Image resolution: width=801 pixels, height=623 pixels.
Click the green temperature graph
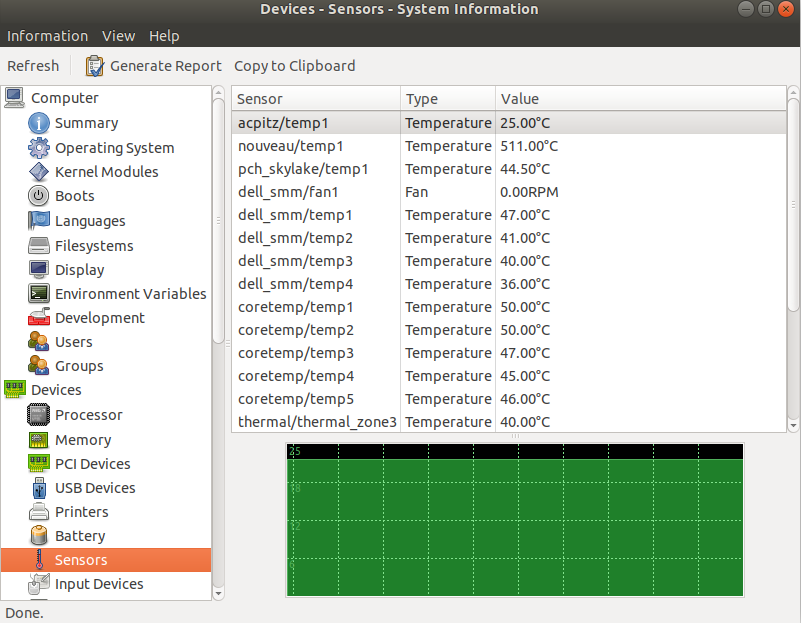pyautogui.click(x=515, y=520)
